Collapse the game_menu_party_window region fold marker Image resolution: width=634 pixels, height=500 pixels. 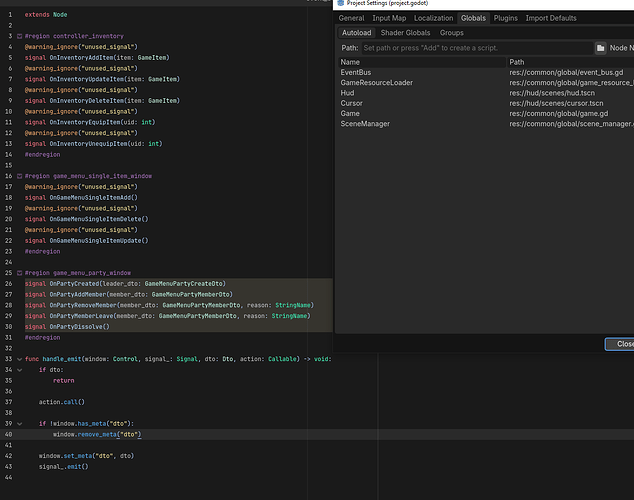(x=19, y=273)
